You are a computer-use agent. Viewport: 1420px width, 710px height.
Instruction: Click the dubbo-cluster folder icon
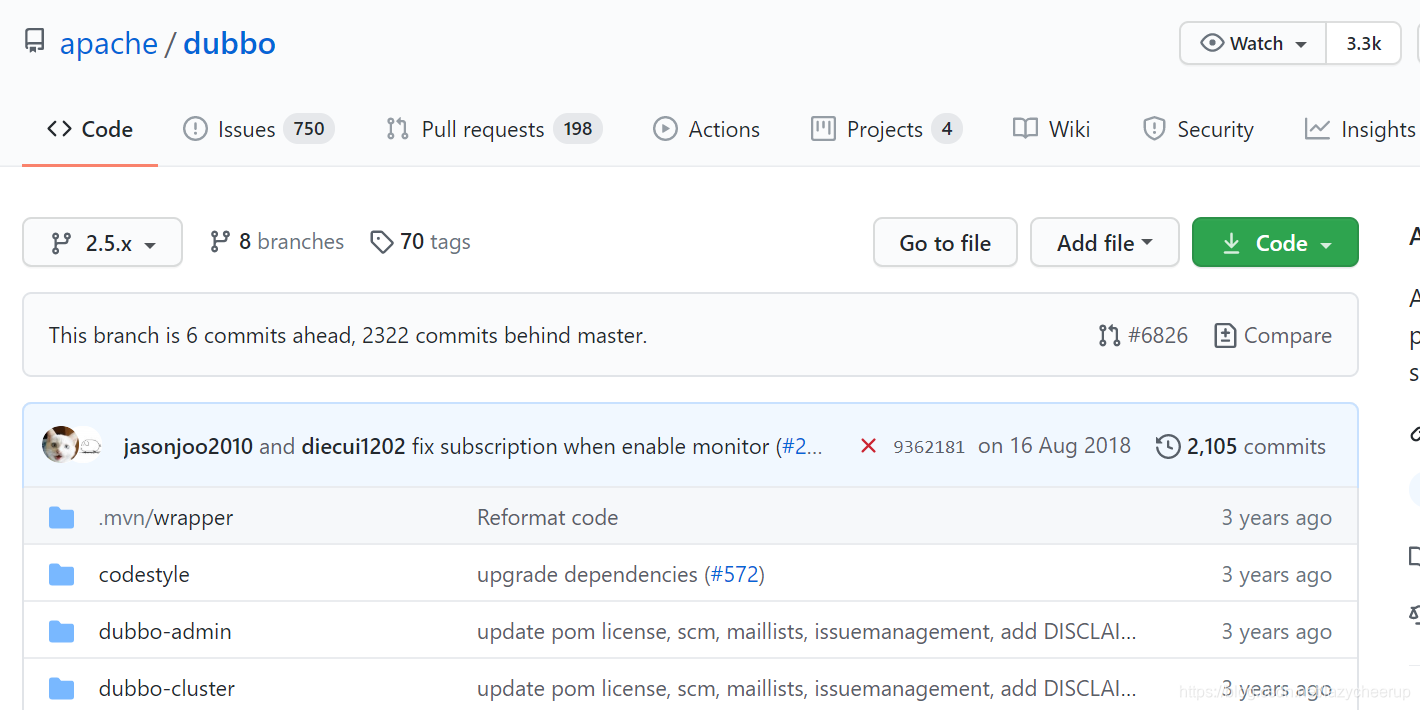click(x=62, y=688)
